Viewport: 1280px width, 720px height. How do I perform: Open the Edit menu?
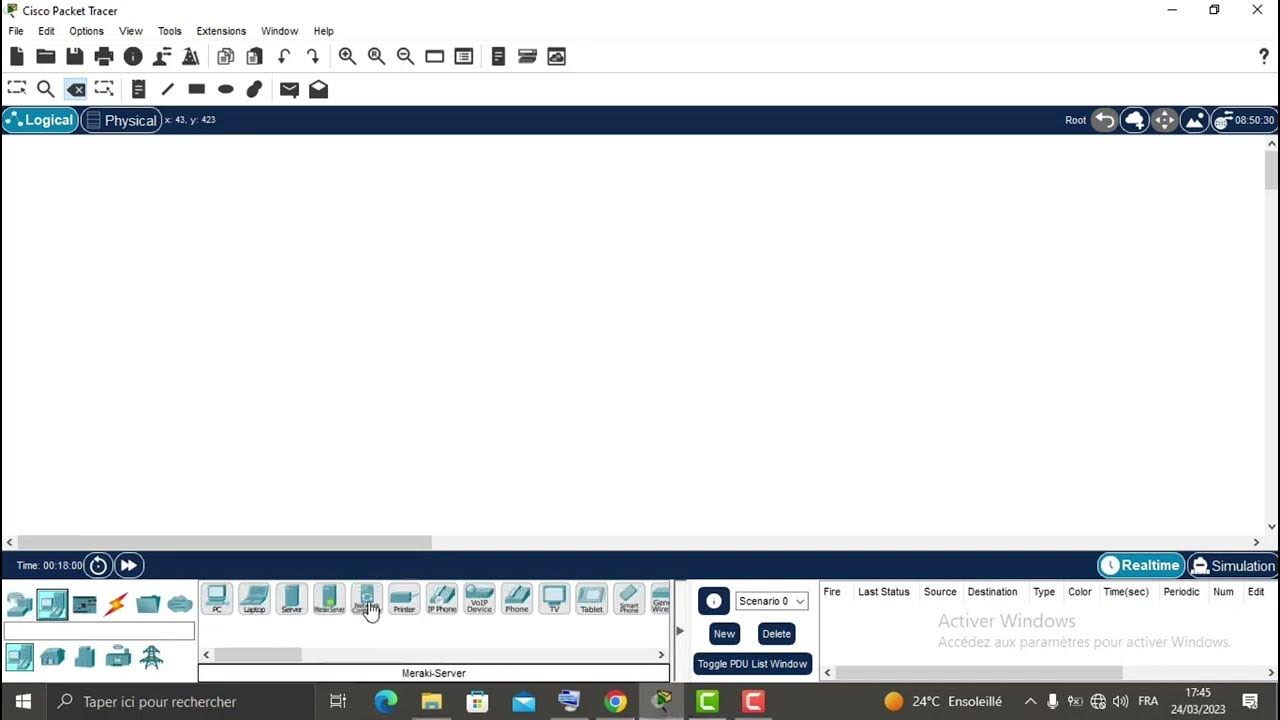46,31
